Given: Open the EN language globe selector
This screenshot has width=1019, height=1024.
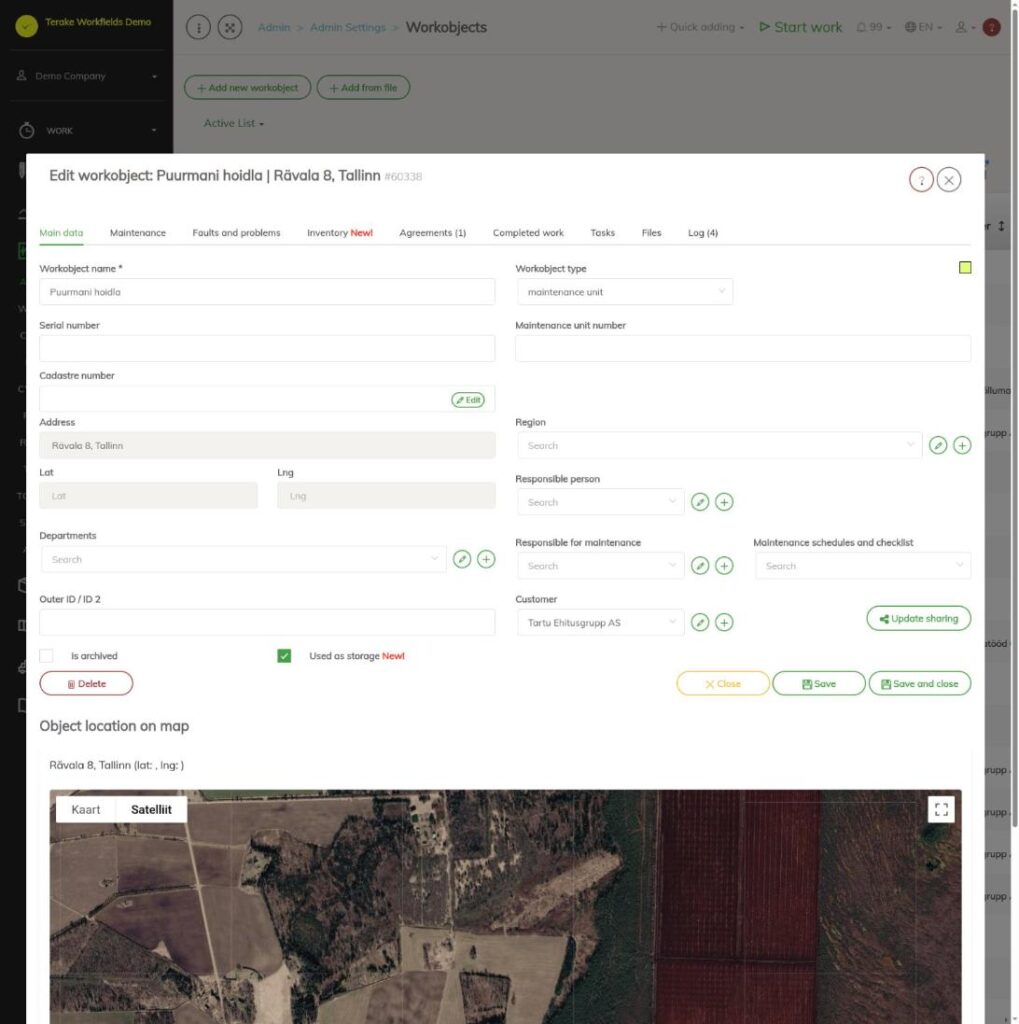Looking at the screenshot, I should point(923,27).
